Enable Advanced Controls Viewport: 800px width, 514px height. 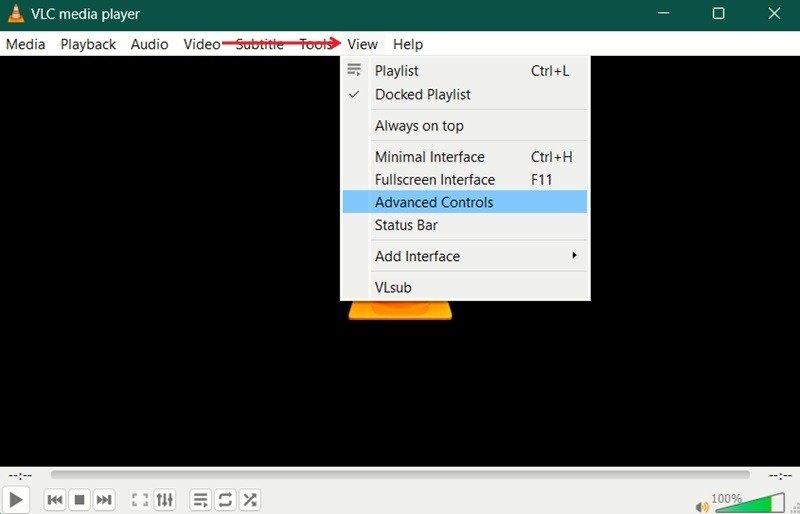tap(465, 202)
